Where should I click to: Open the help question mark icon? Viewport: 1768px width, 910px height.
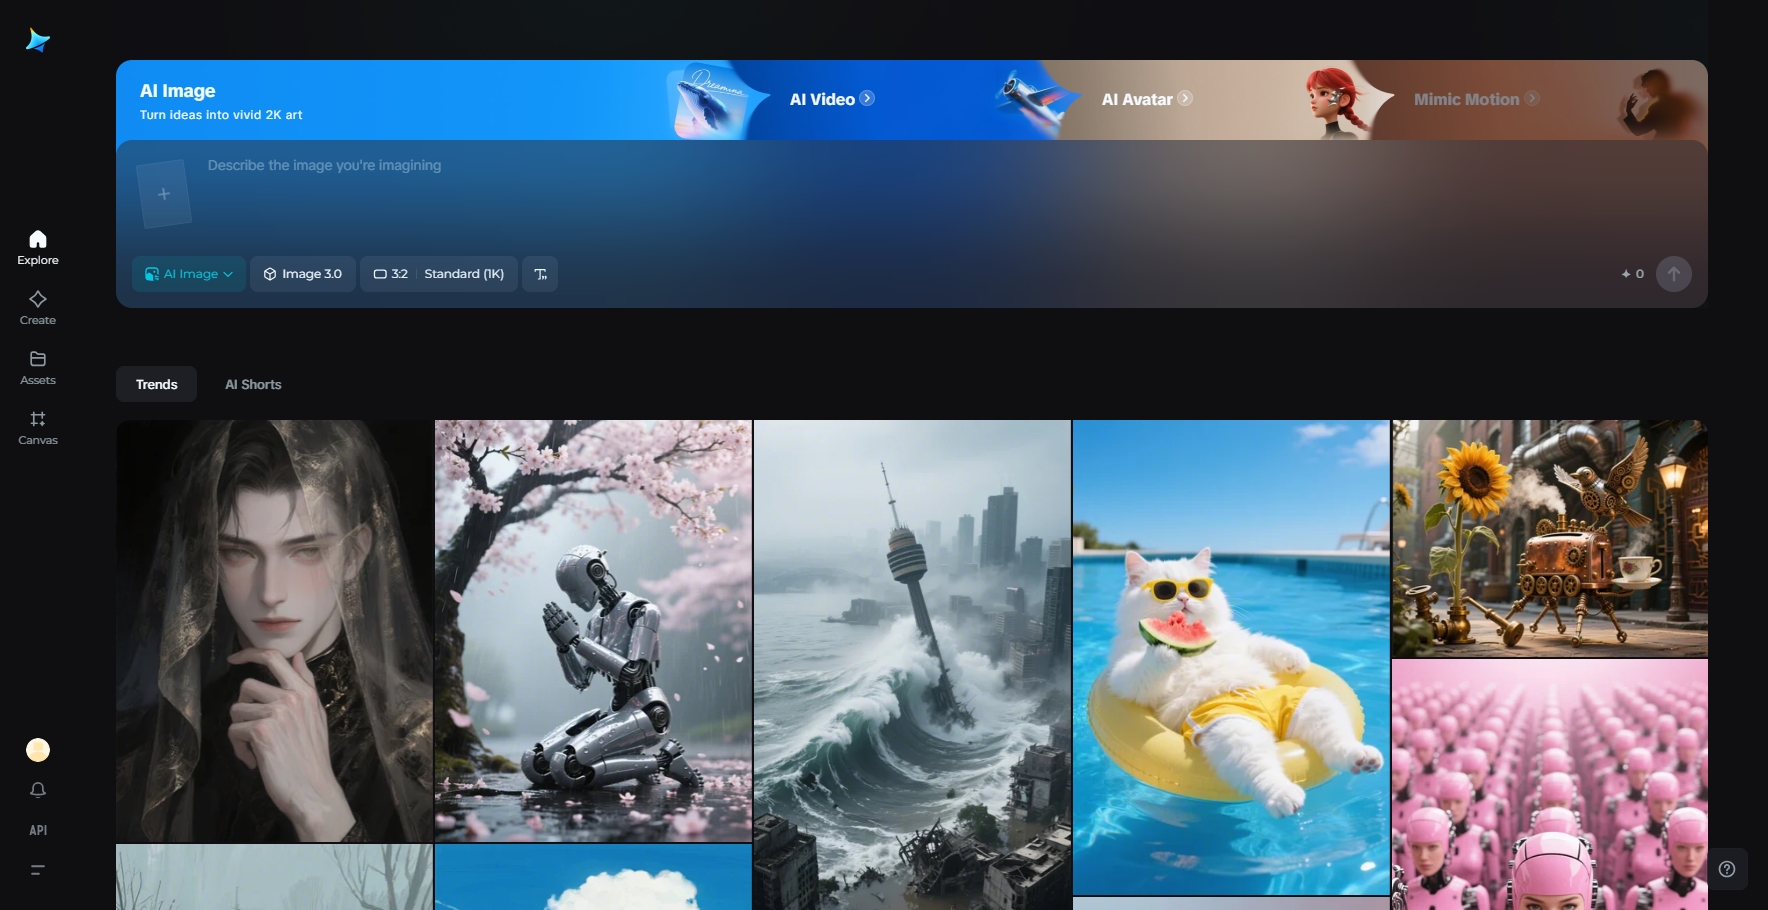click(x=1727, y=869)
